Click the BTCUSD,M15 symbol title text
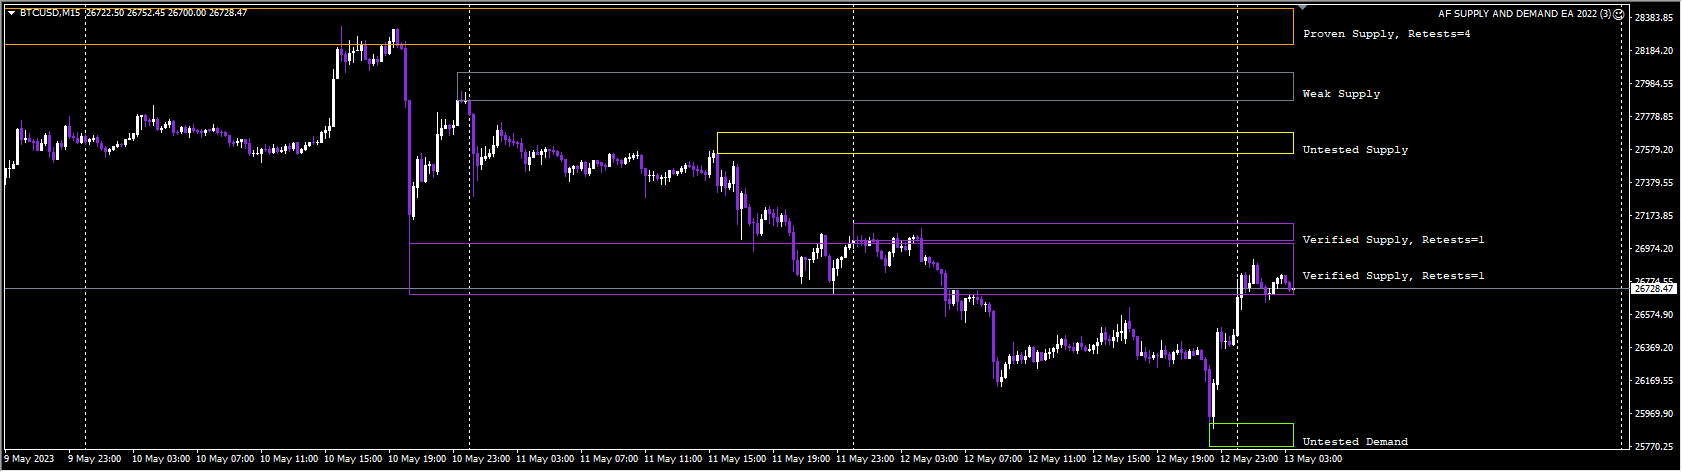This screenshot has height=472, width=1682. pyautogui.click(x=50, y=13)
